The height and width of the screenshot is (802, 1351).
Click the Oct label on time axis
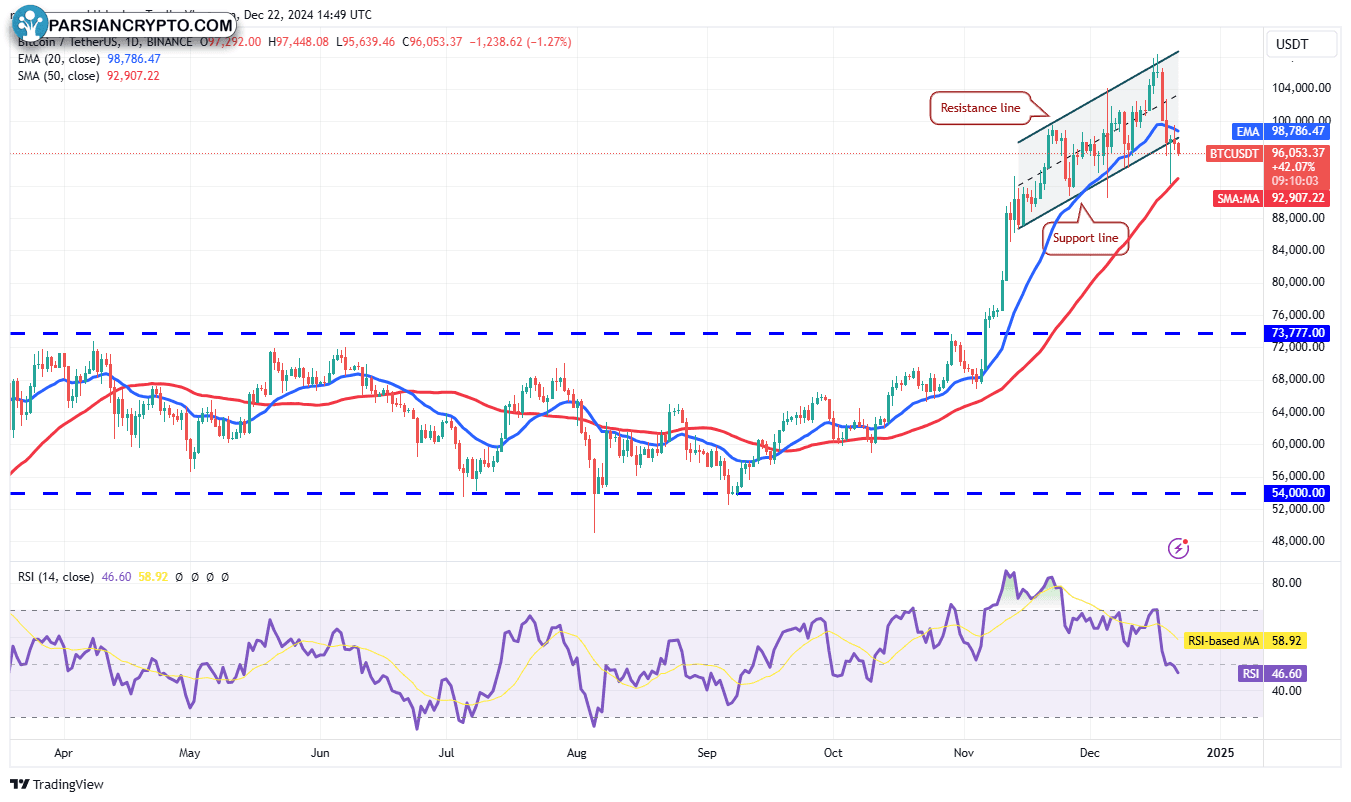[833, 751]
